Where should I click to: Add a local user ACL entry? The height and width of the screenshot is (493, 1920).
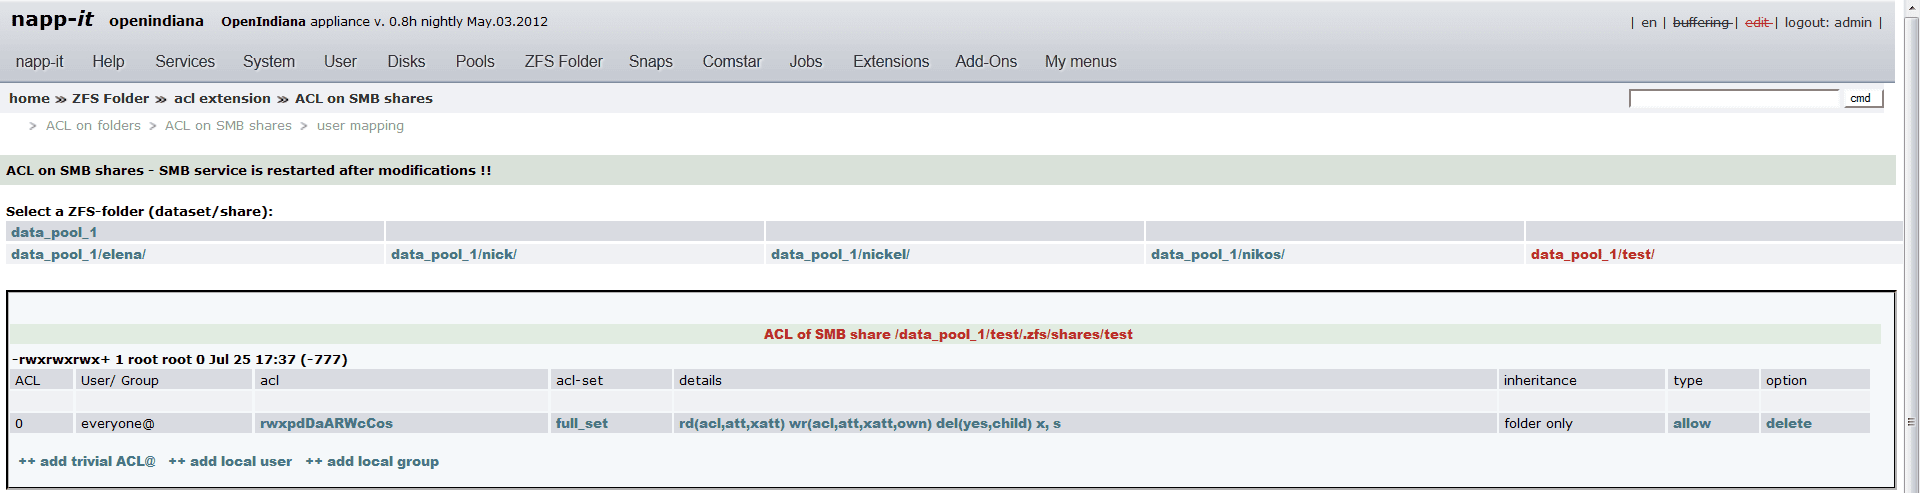(230, 462)
